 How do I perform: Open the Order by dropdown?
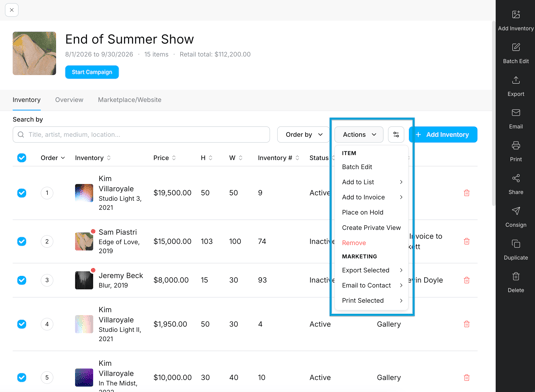[x=303, y=134]
